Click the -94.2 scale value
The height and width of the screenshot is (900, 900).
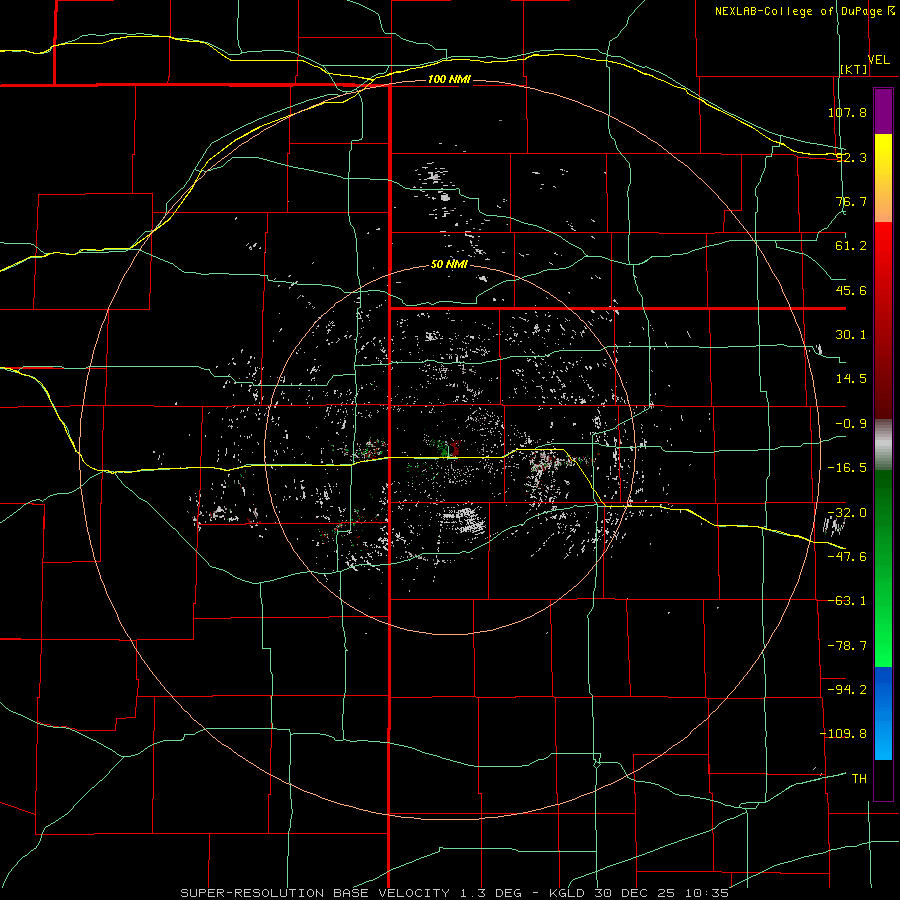(x=847, y=689)
